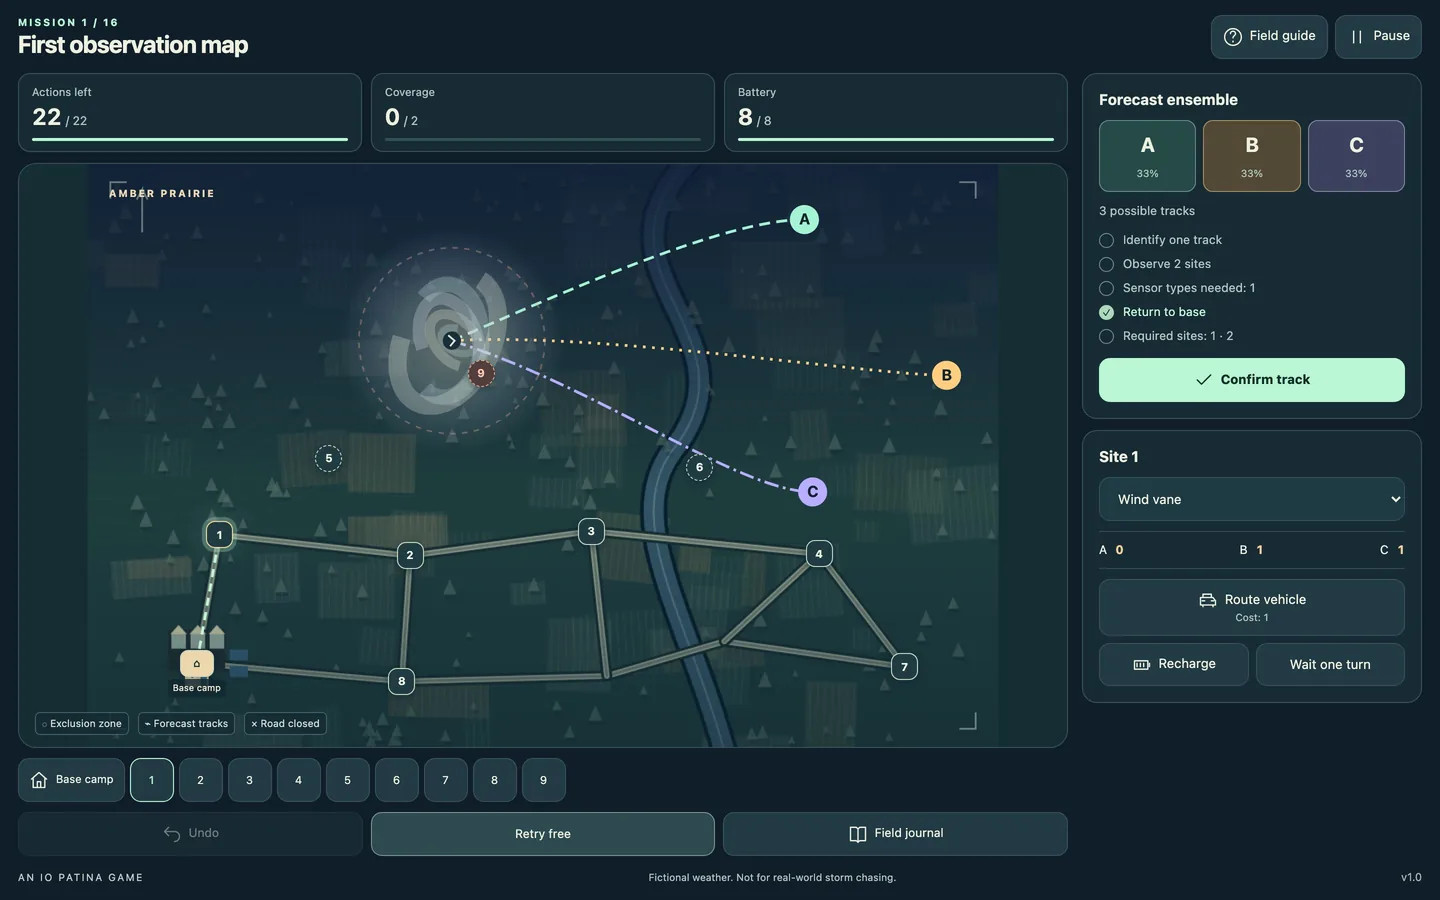Select road node 3 on the map

click(591, 531)
